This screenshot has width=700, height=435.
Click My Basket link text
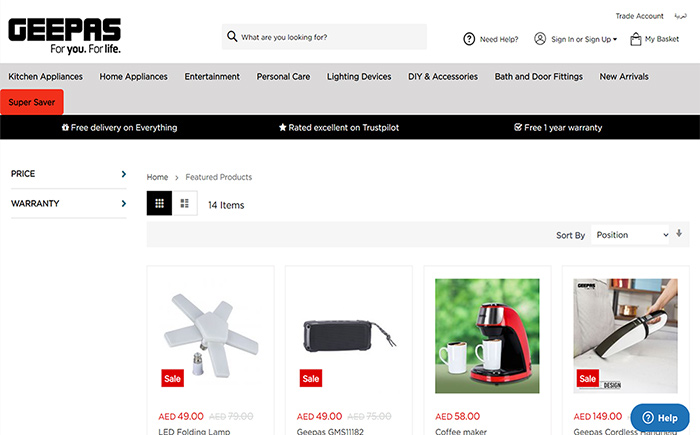click(x=662, y=39)
